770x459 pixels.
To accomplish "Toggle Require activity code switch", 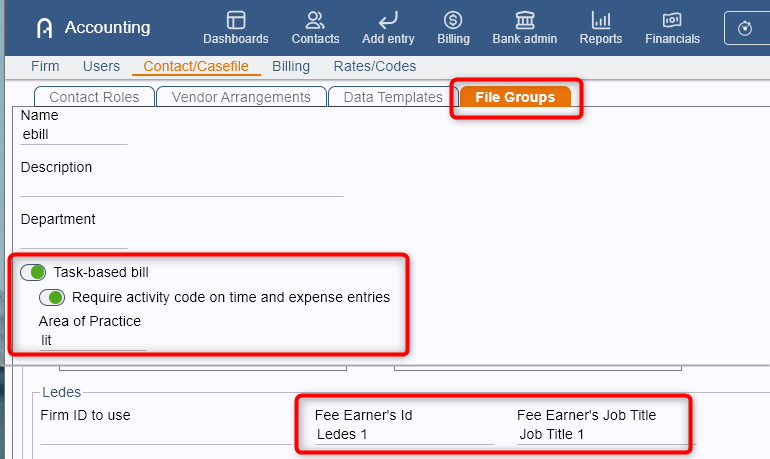I will tap(52, 297).
